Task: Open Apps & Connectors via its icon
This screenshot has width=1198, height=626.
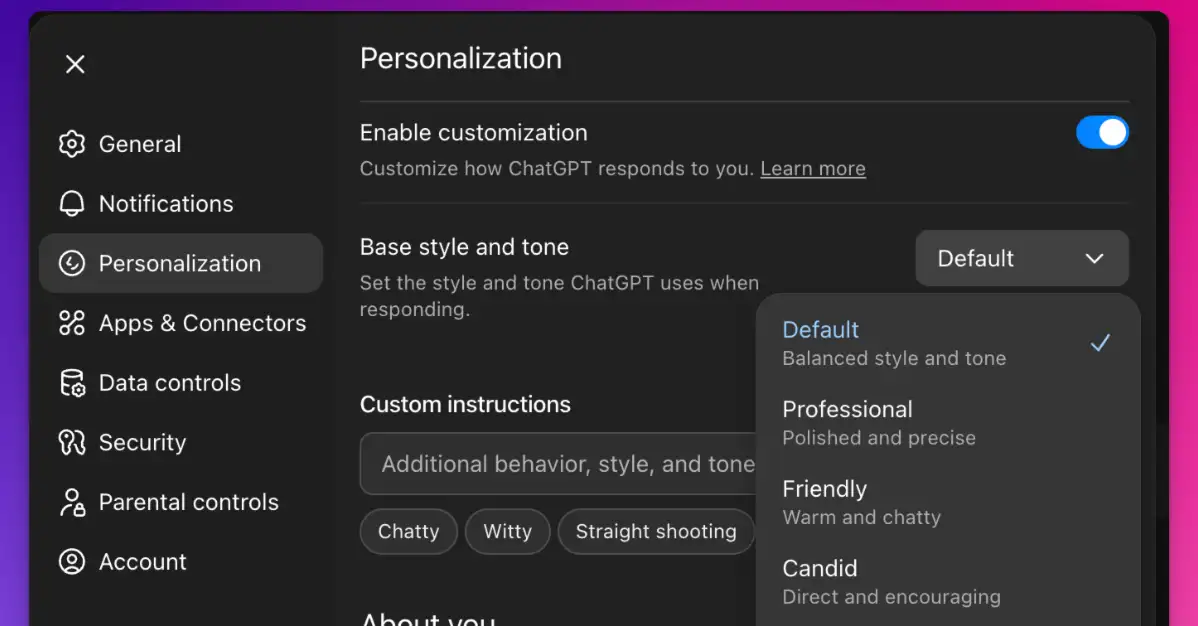Action: click(x=72, y=323)
